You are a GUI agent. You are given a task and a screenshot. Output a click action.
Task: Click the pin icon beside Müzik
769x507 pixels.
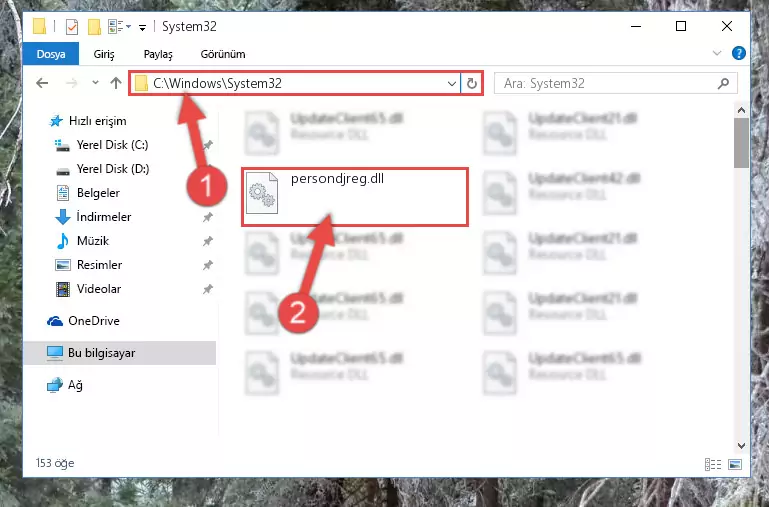[x=207, y=241]
